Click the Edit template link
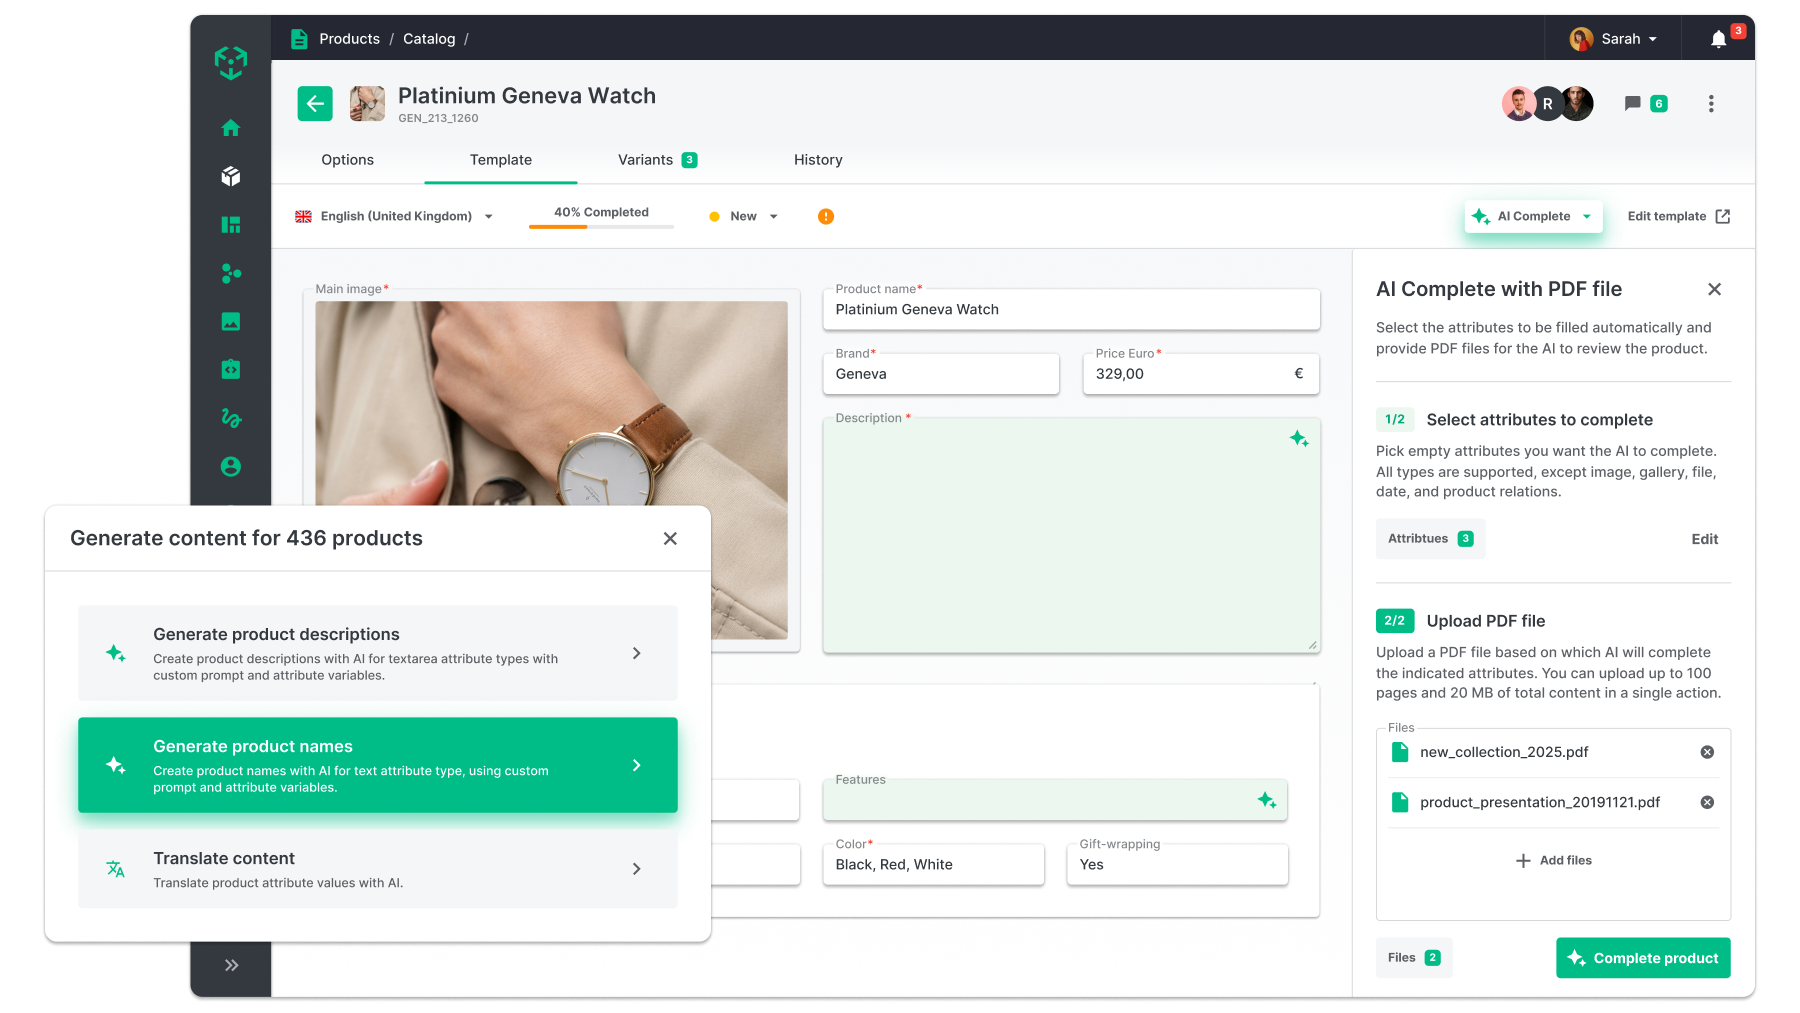Image resolution: width=1800 pixels, height=1013 pixels. [x=1678, y=216]
